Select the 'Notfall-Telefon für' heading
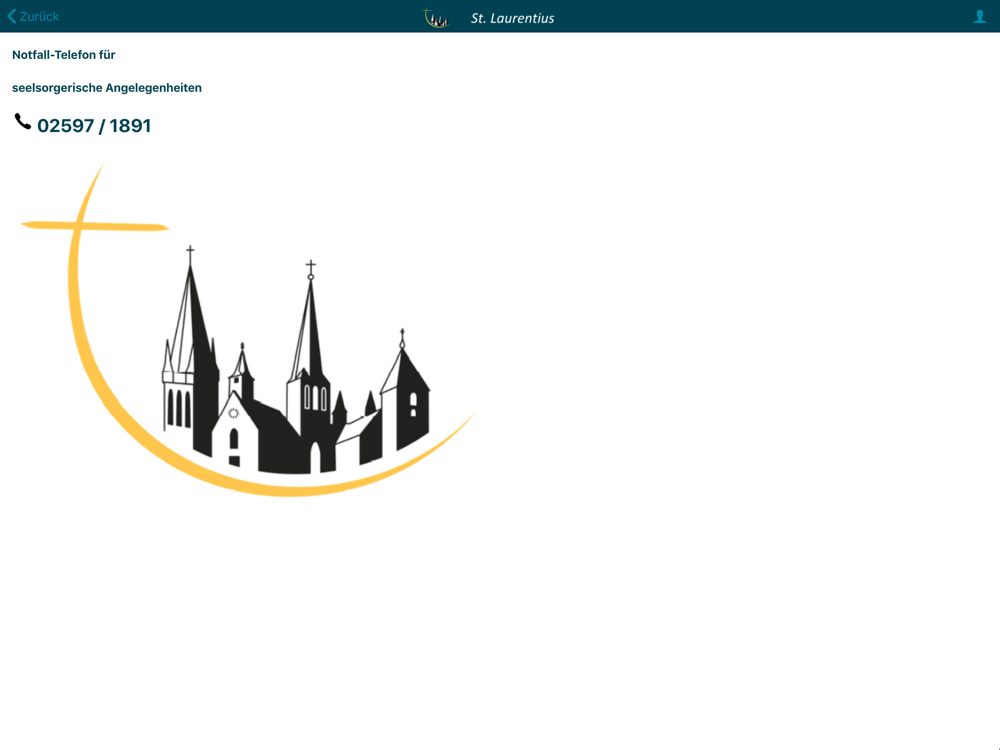 (64, 55)
